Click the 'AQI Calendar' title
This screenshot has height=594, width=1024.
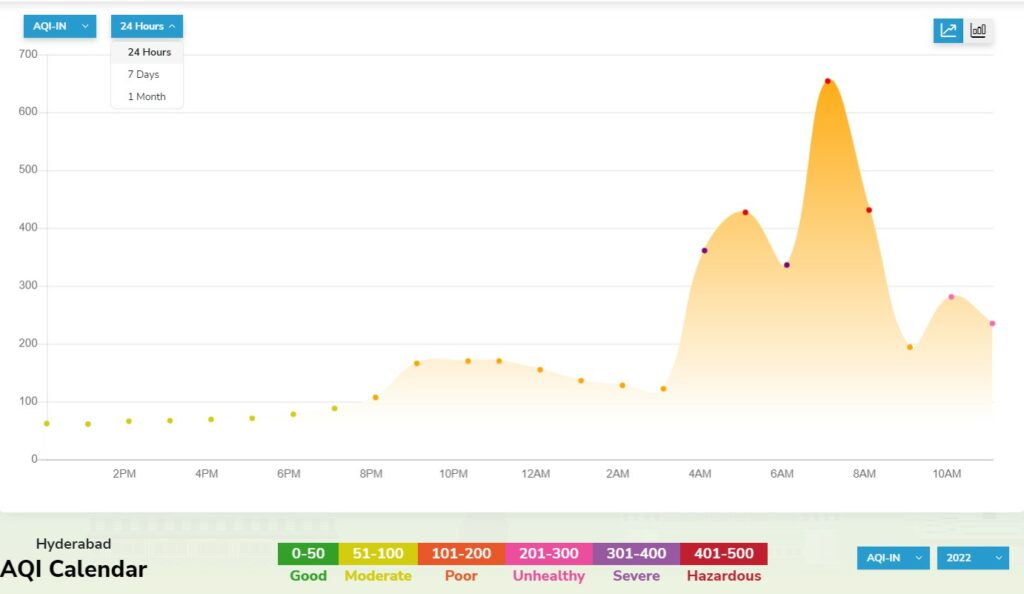(x=73, y=569)
